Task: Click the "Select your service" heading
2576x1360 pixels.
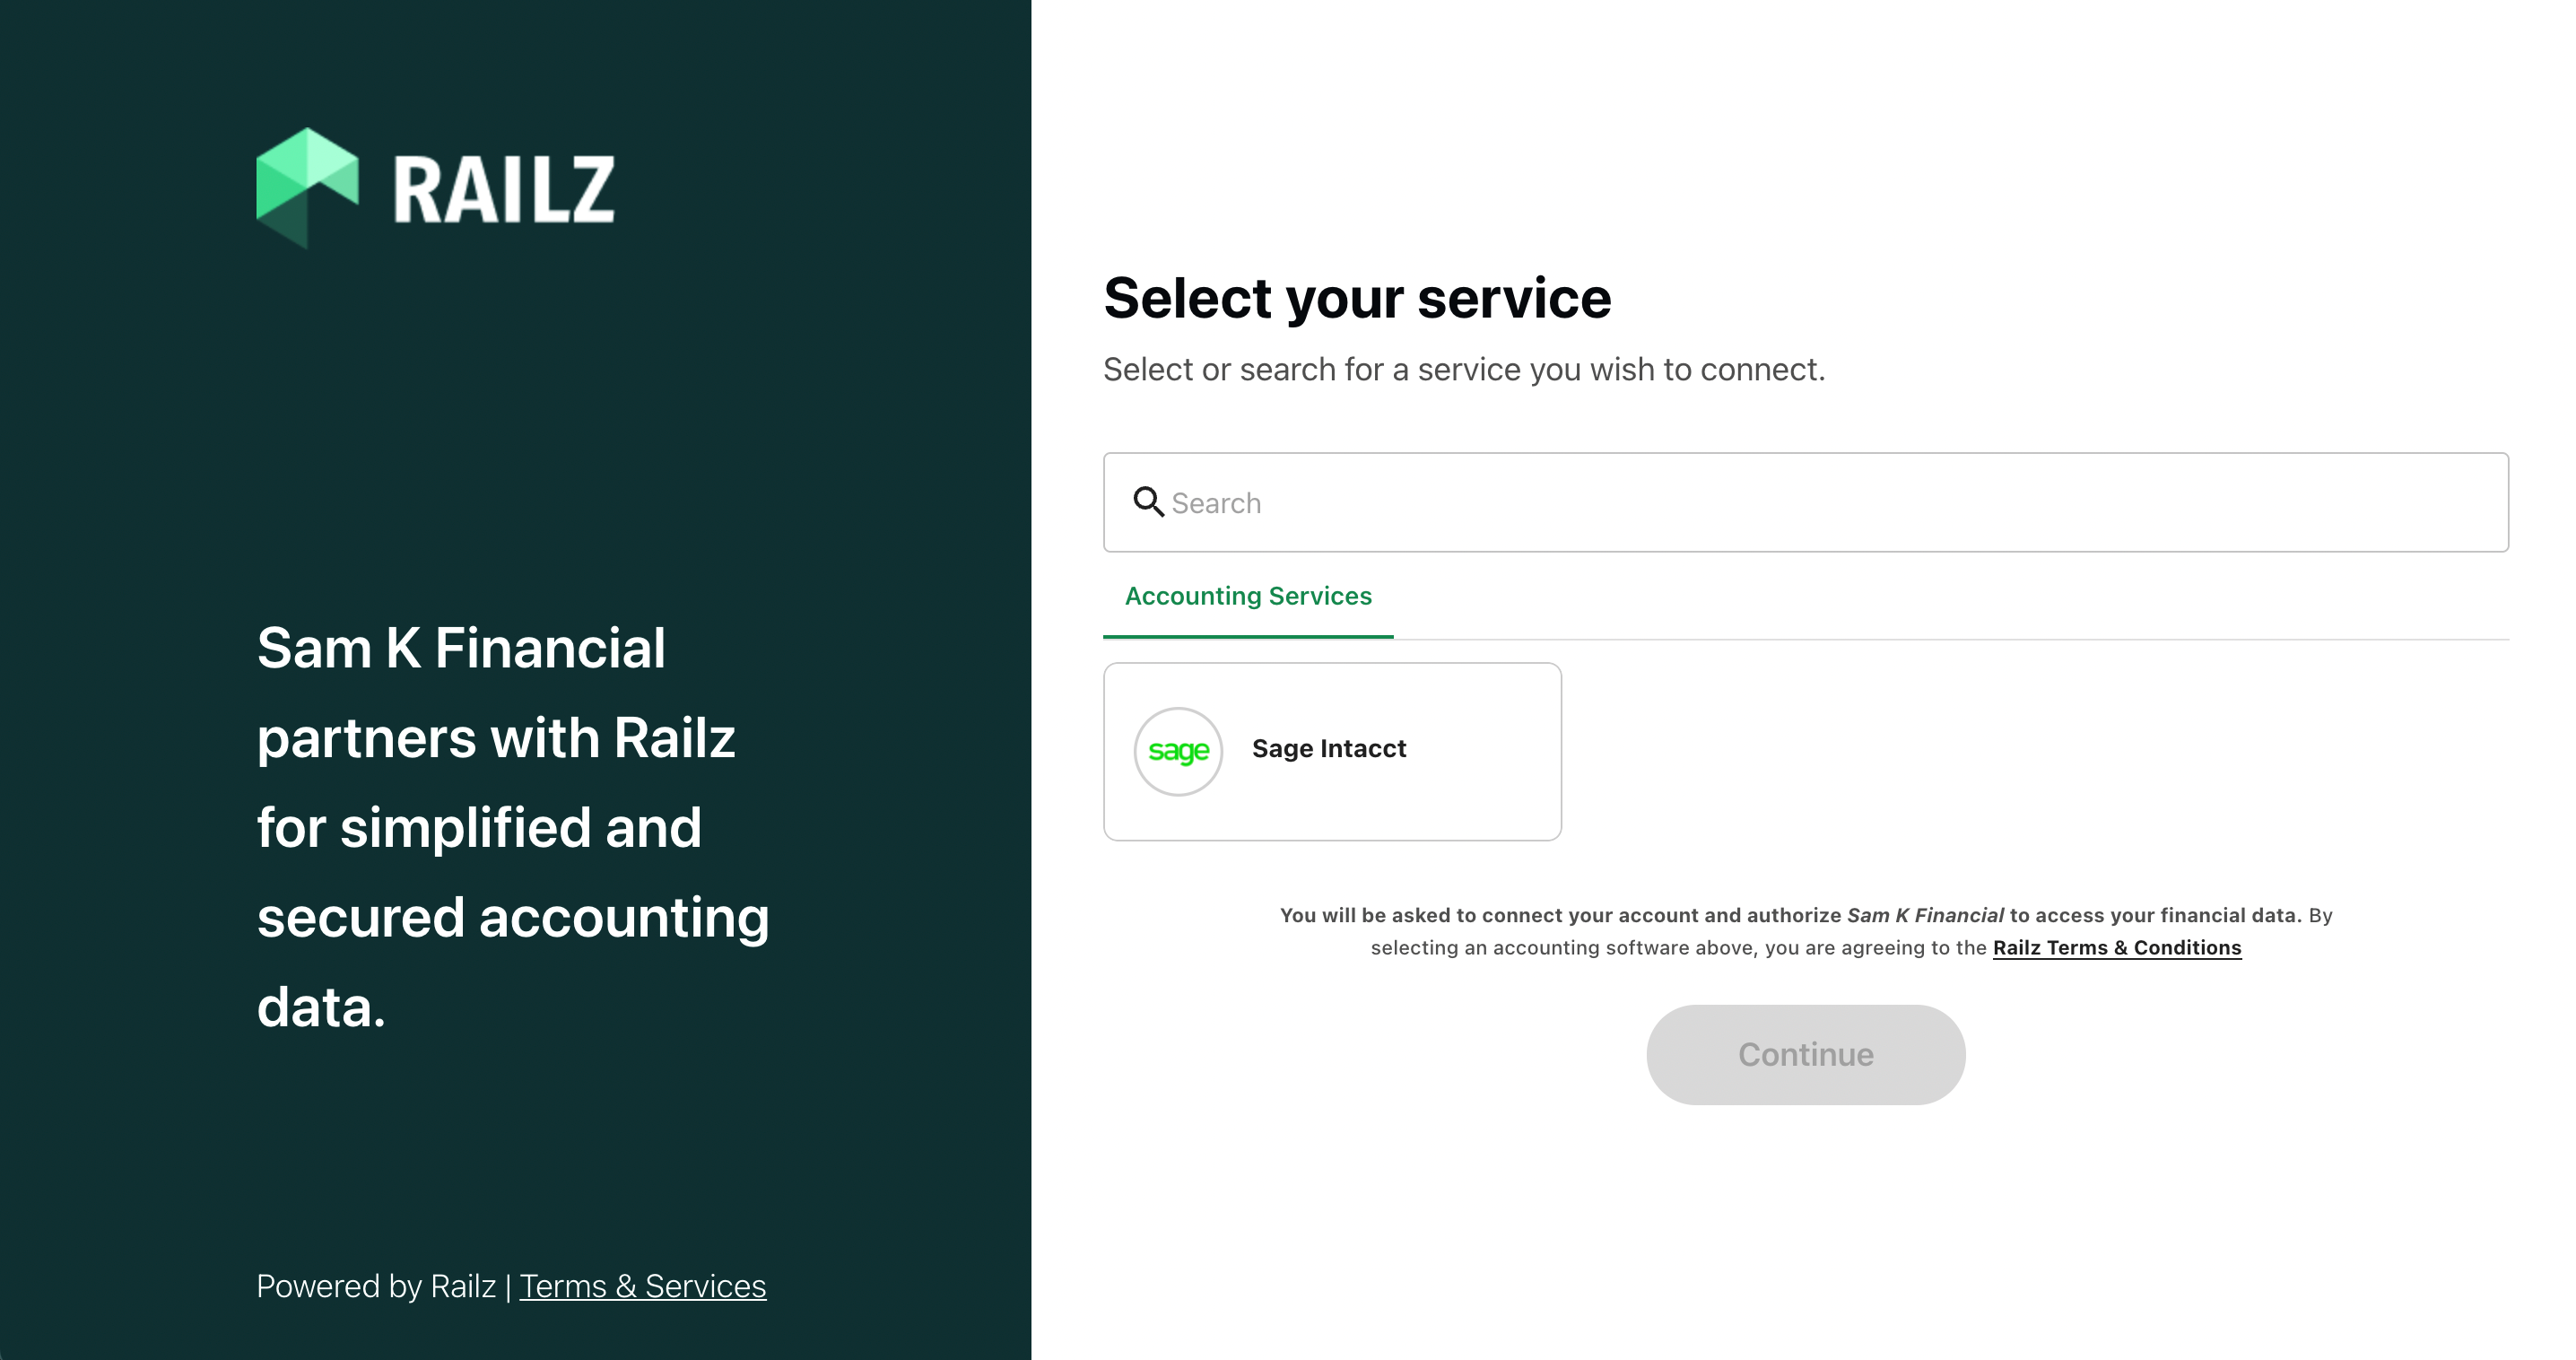Action: tap(1357, 298)
